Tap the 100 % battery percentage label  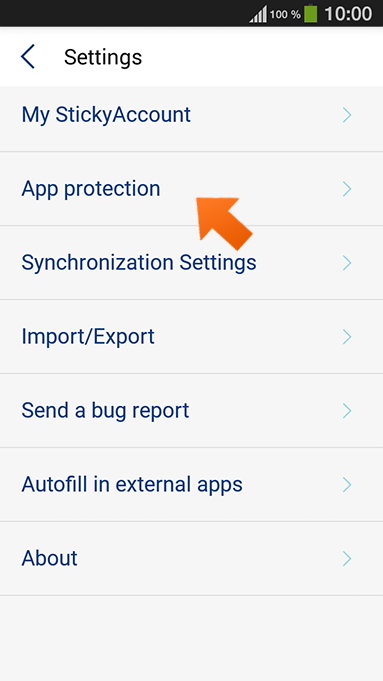(285, 14)
